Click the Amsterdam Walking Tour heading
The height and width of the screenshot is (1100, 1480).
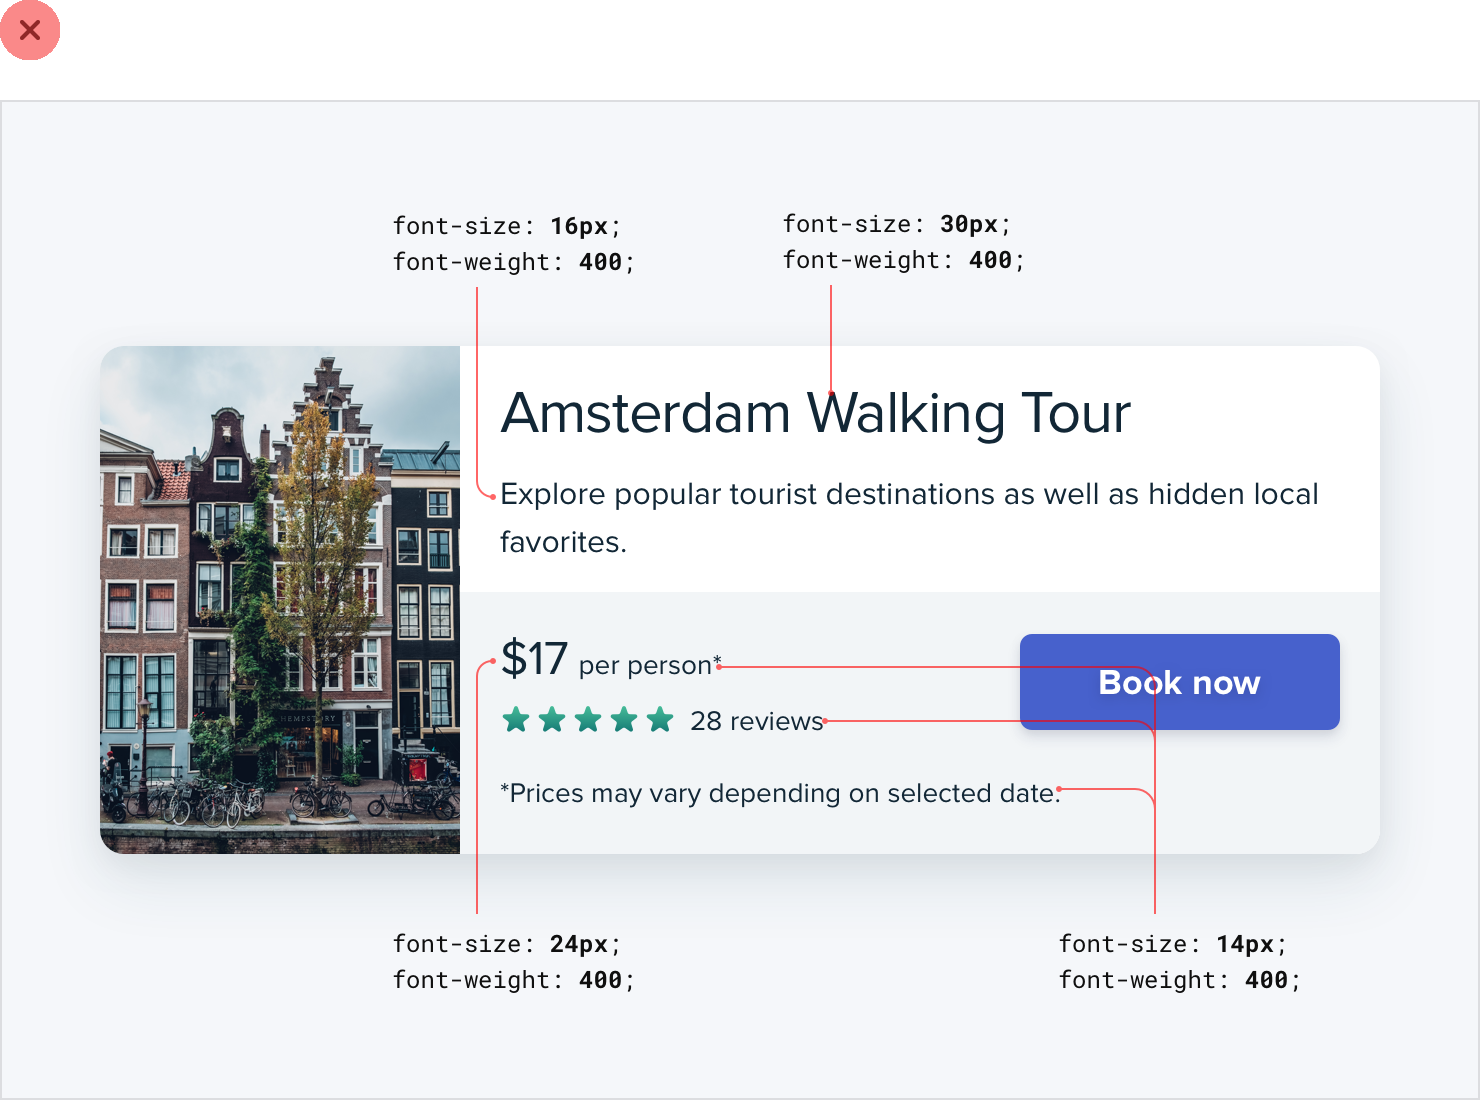pyautogui.click(x=815, y=413)
